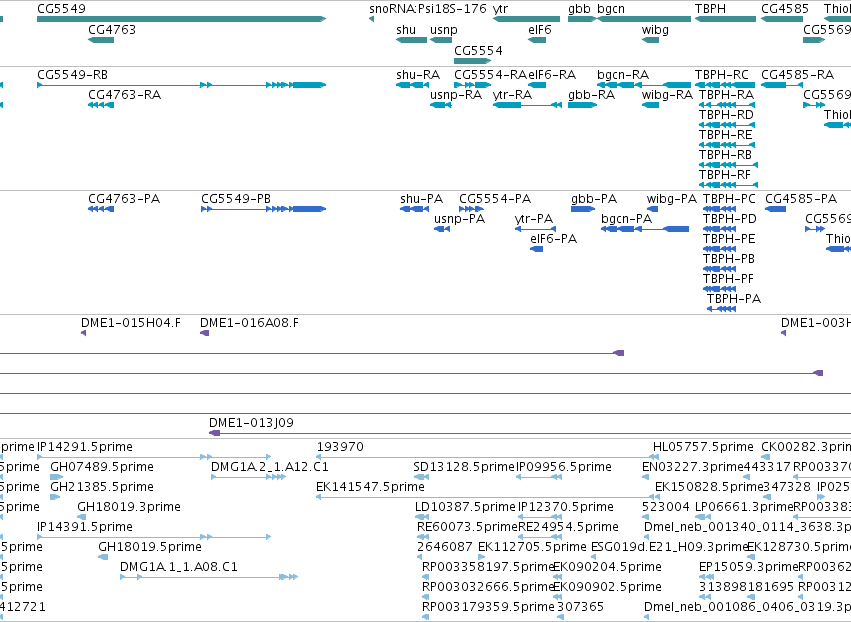Click the CG4763 gene label
The width and height of the screenshot is (851, 622).
coord(112,29)
